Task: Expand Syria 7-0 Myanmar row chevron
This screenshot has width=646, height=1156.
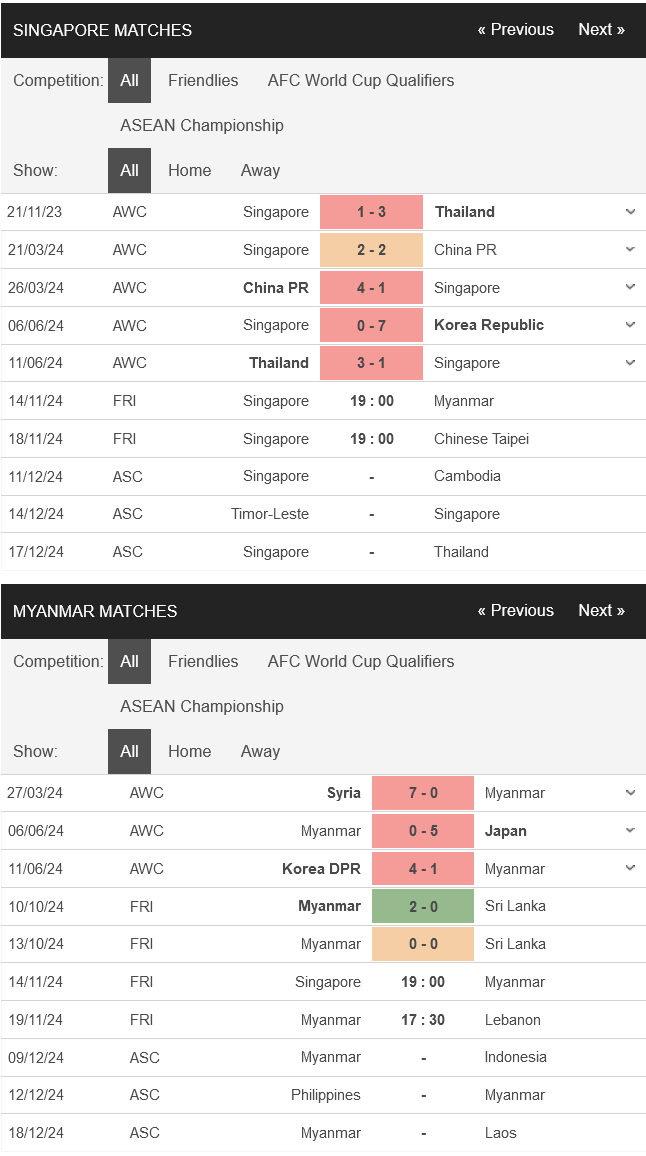Action: click(630, 793)
